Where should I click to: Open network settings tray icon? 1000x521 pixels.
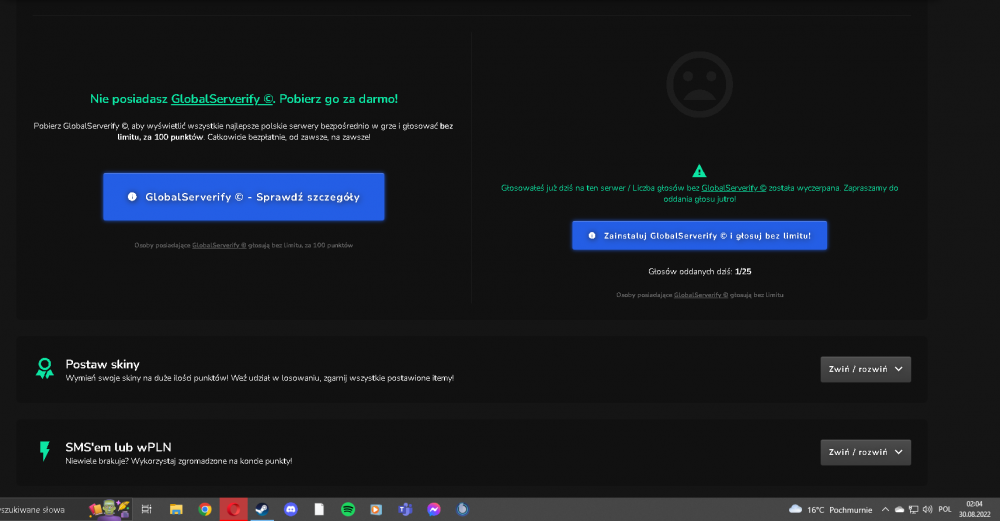[913, 510]
